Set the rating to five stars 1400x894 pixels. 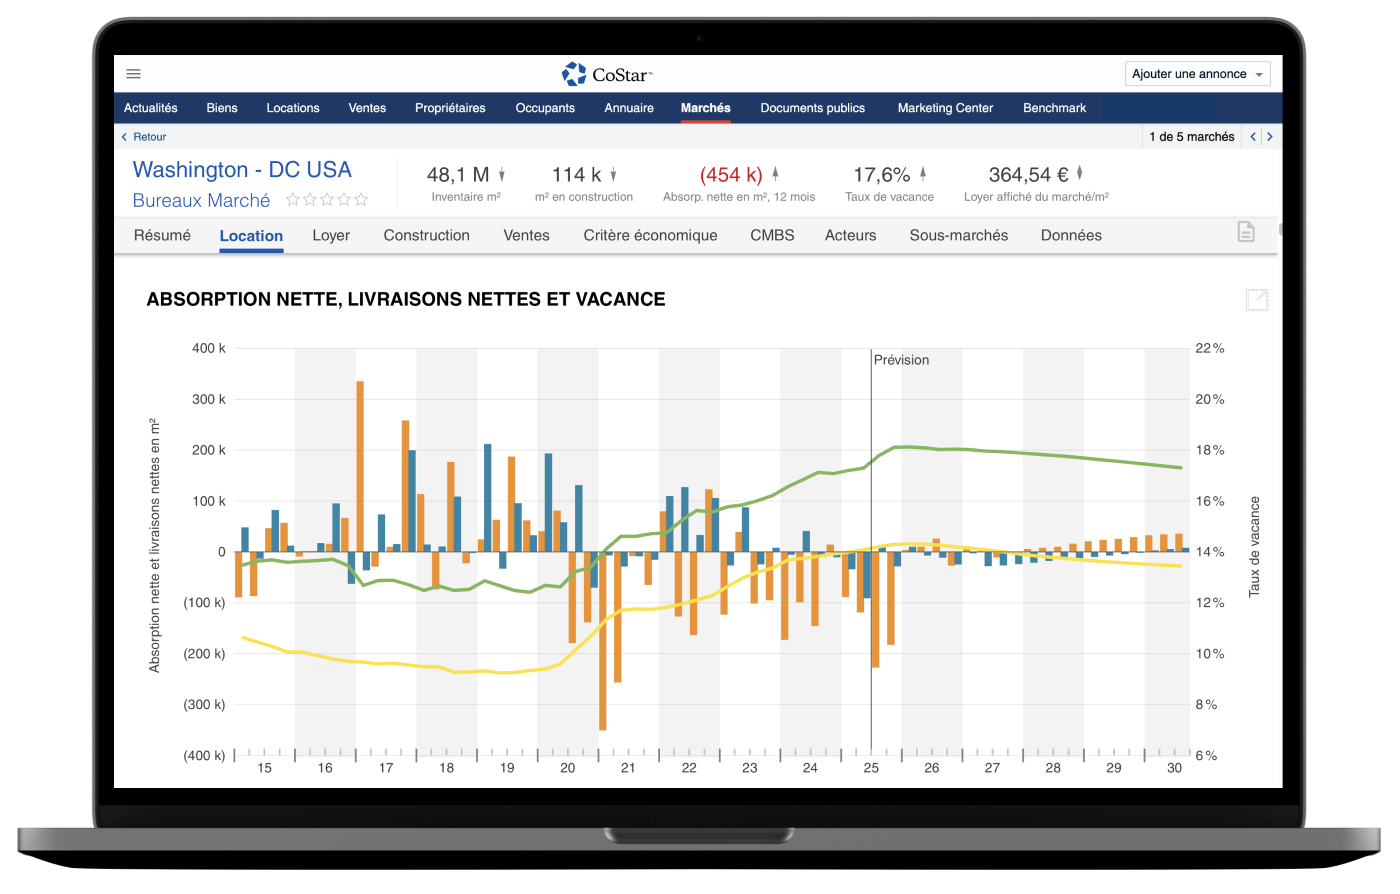pyautogui.click(x=361, y=200)
